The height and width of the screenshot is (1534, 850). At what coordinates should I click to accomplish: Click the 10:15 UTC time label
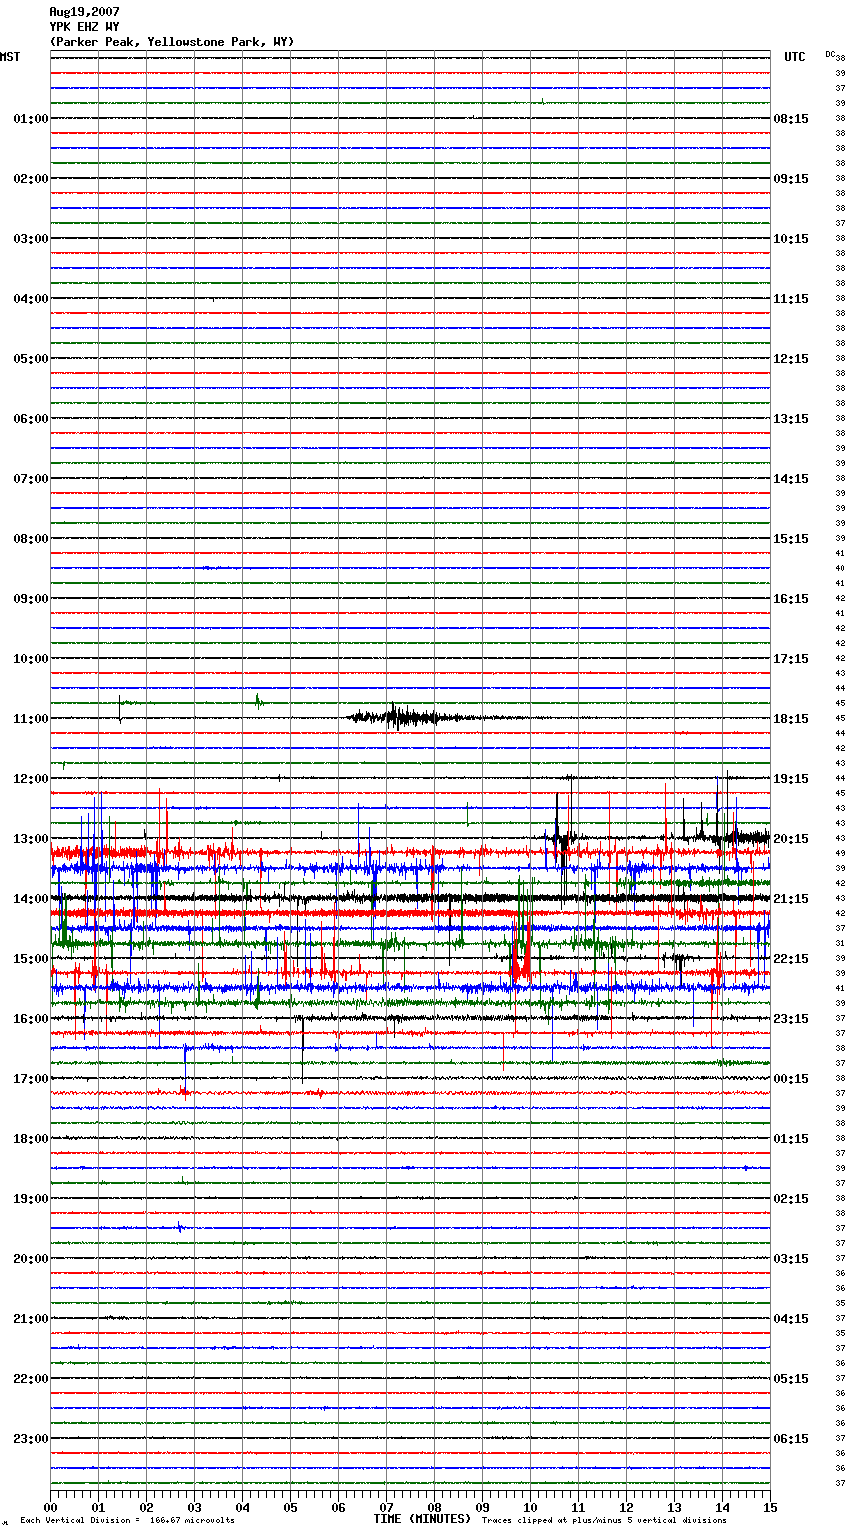(x=791, y=239)
